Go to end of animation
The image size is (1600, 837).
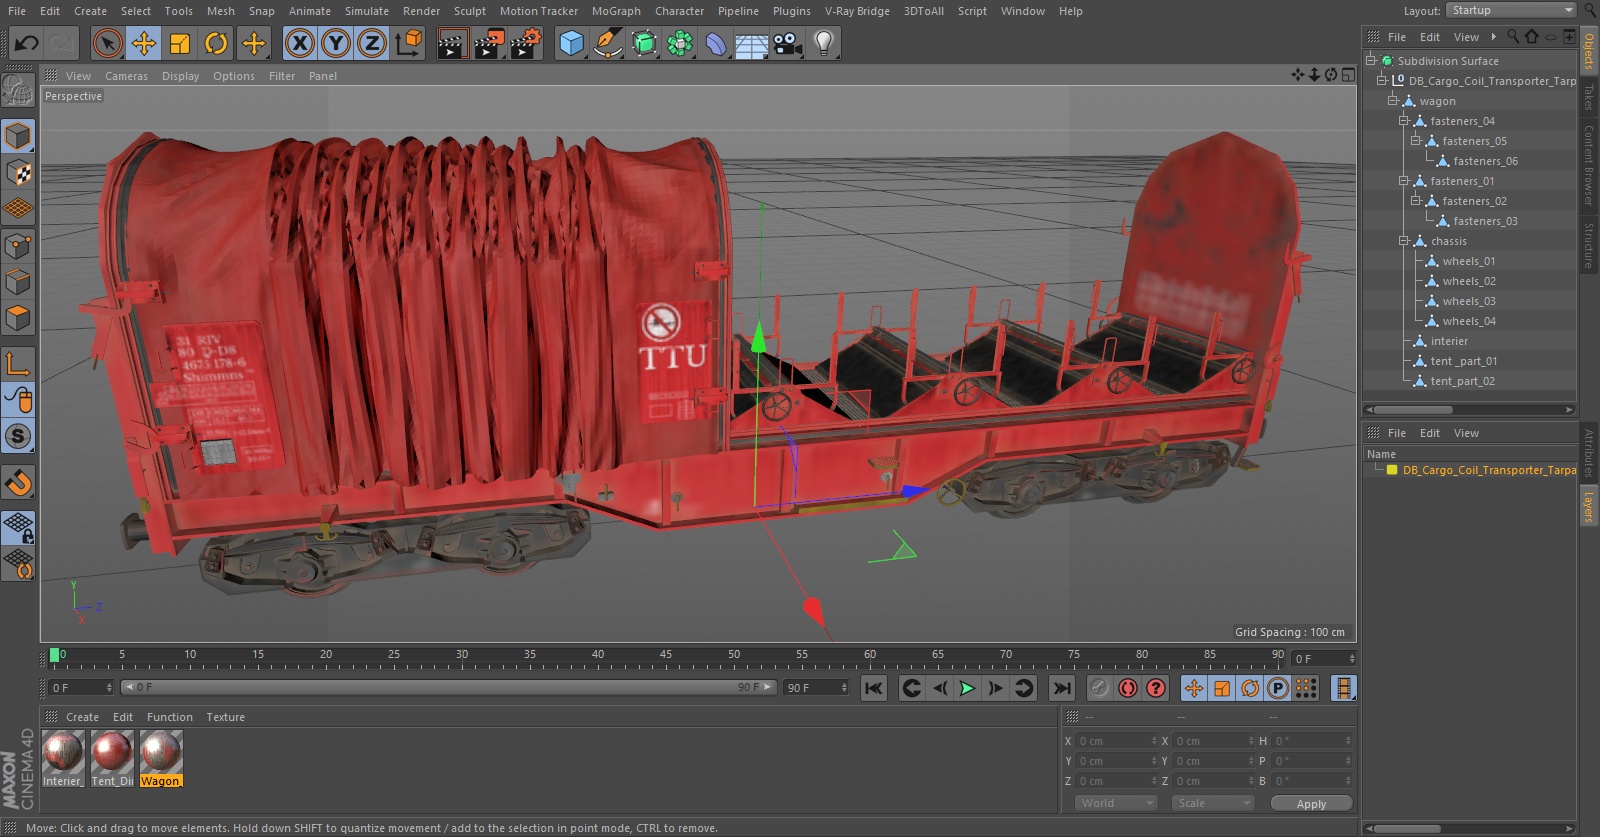coord(1062,688)
